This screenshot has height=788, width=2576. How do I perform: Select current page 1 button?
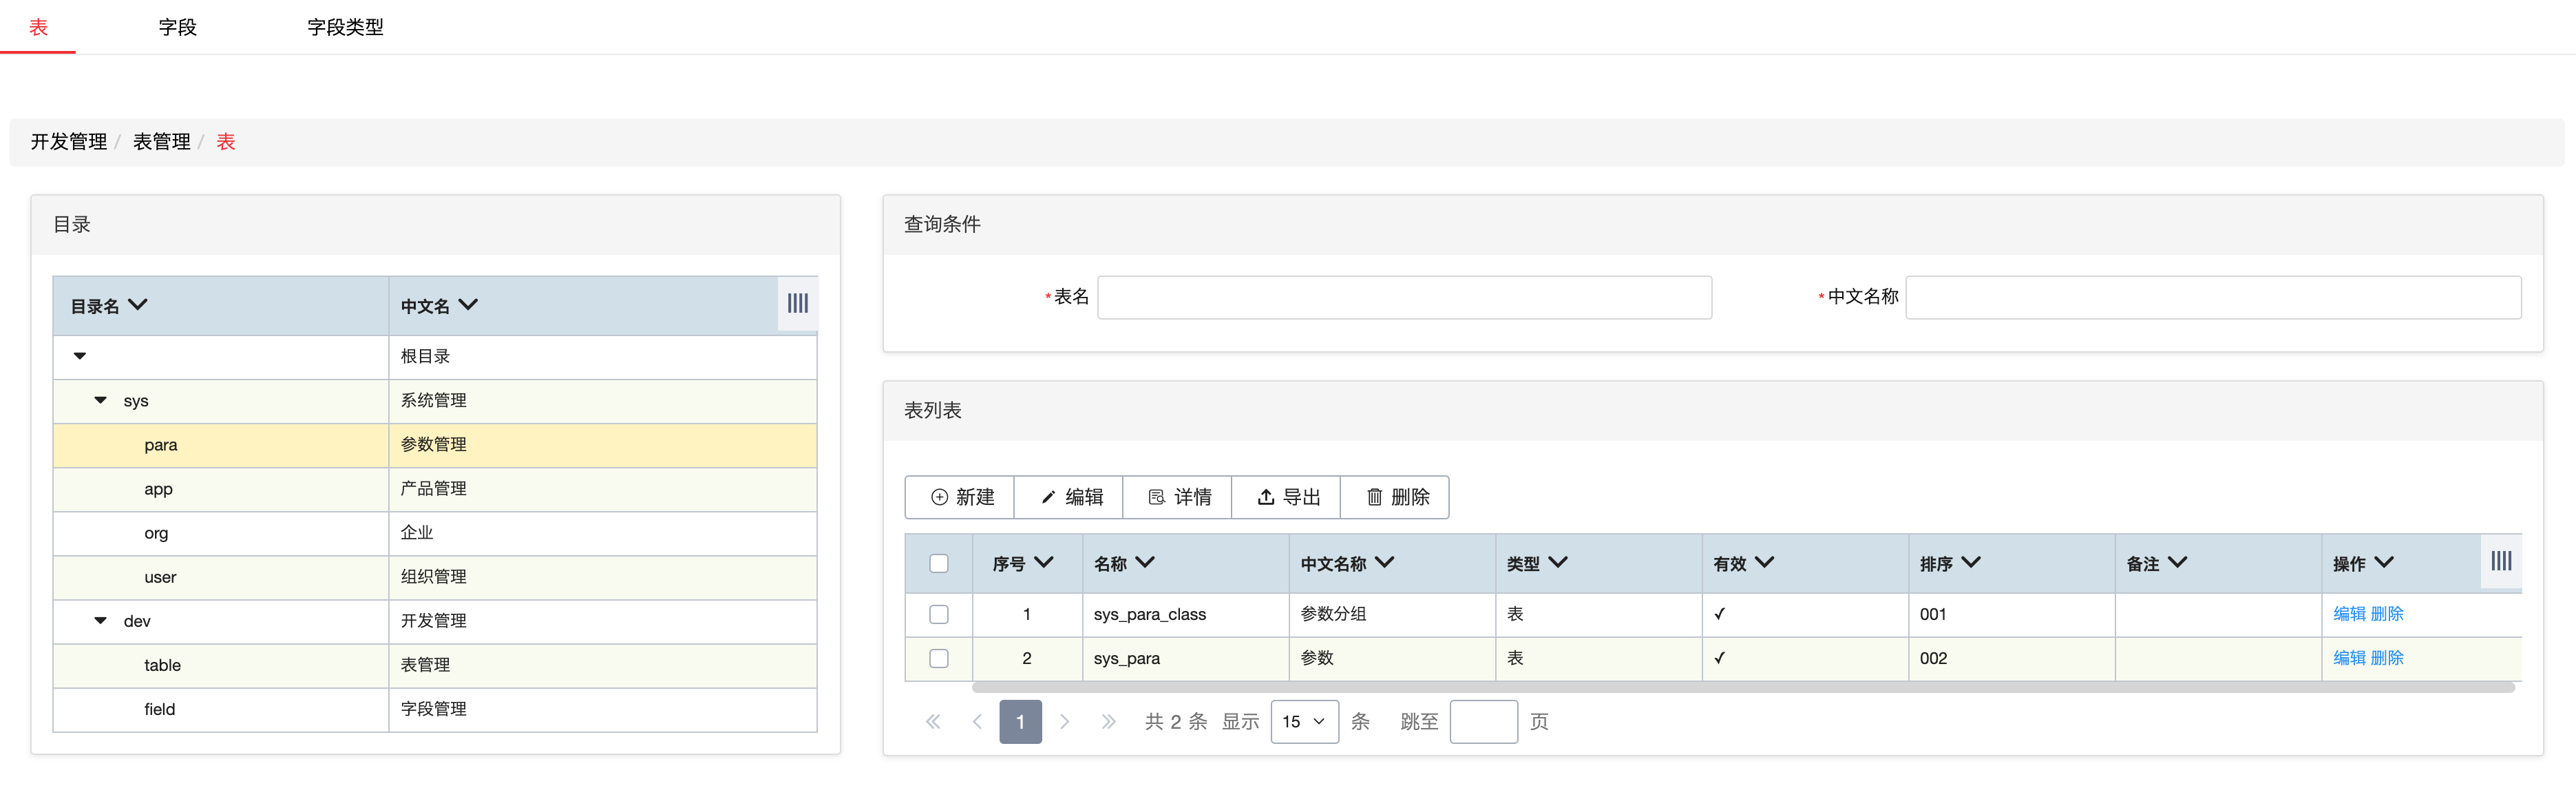click(x=1020, y=721)
